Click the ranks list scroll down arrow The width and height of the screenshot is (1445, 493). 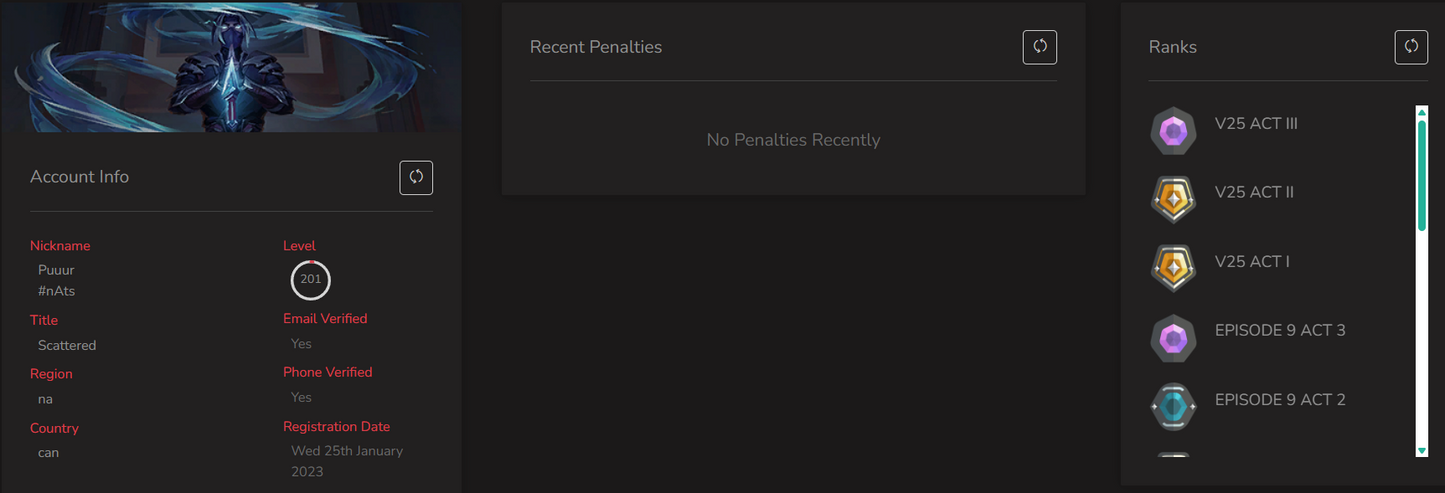click(1422, 451)
